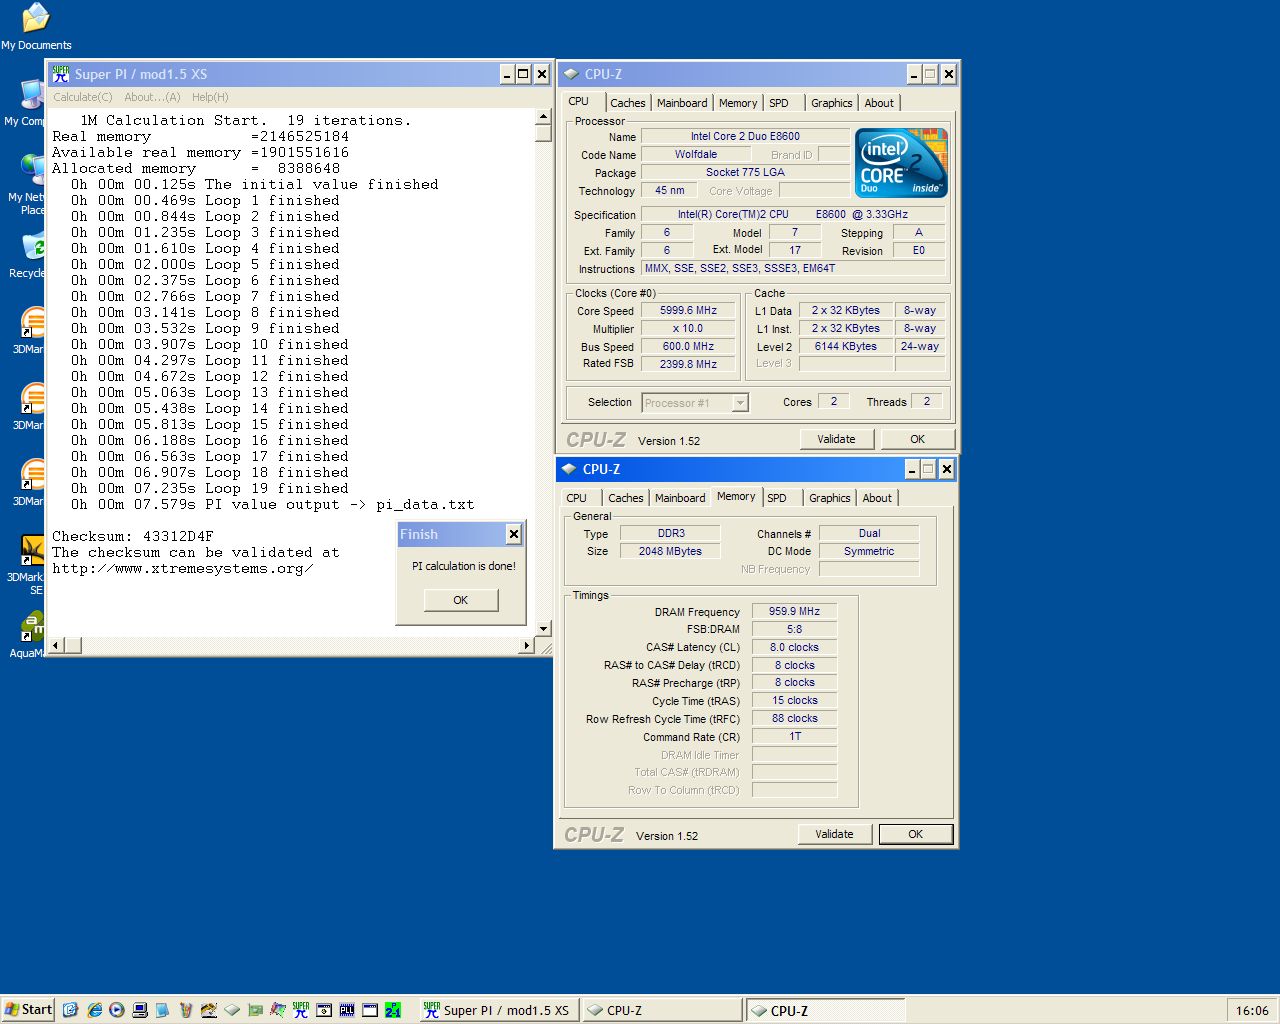The width and height of the screenshot is (1280, 1024).
Task: Open the Help(H) menu in Super PI
Action: point(210,97)
